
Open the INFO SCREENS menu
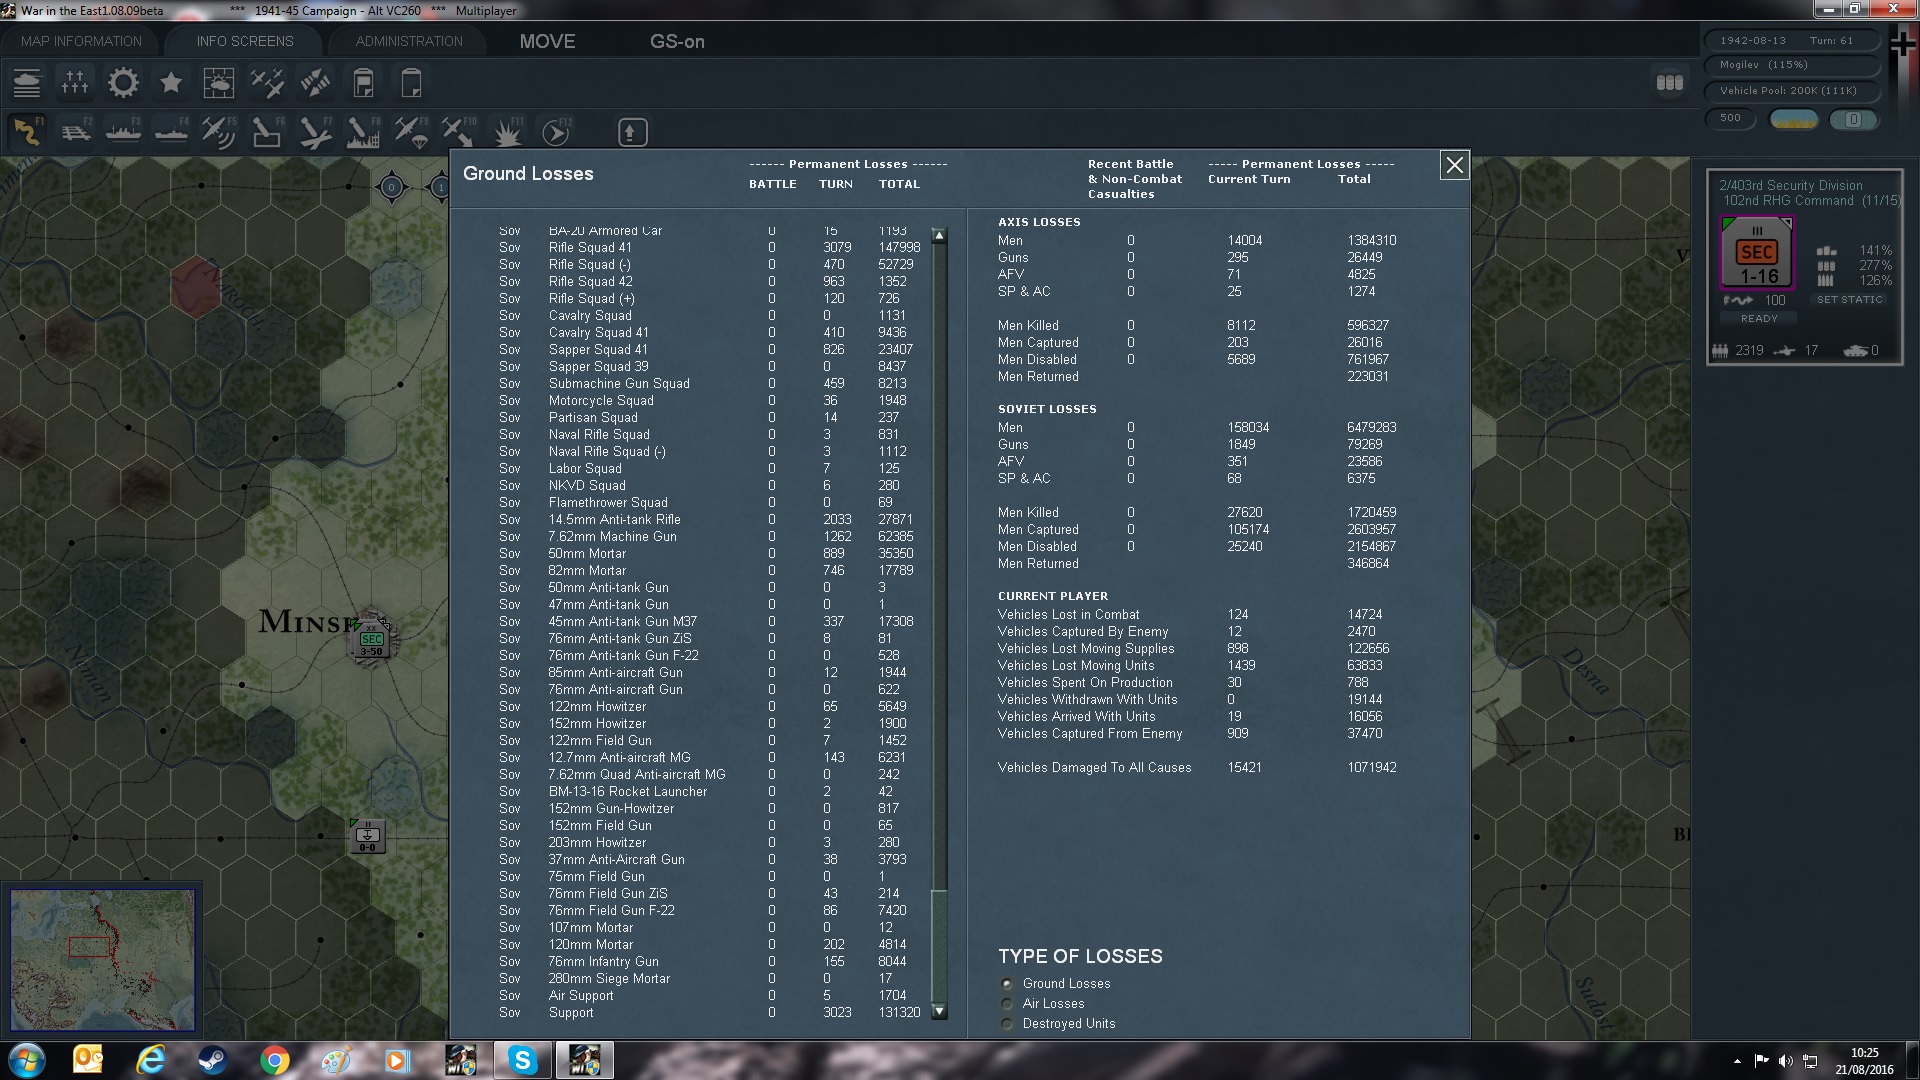point(243,41)
